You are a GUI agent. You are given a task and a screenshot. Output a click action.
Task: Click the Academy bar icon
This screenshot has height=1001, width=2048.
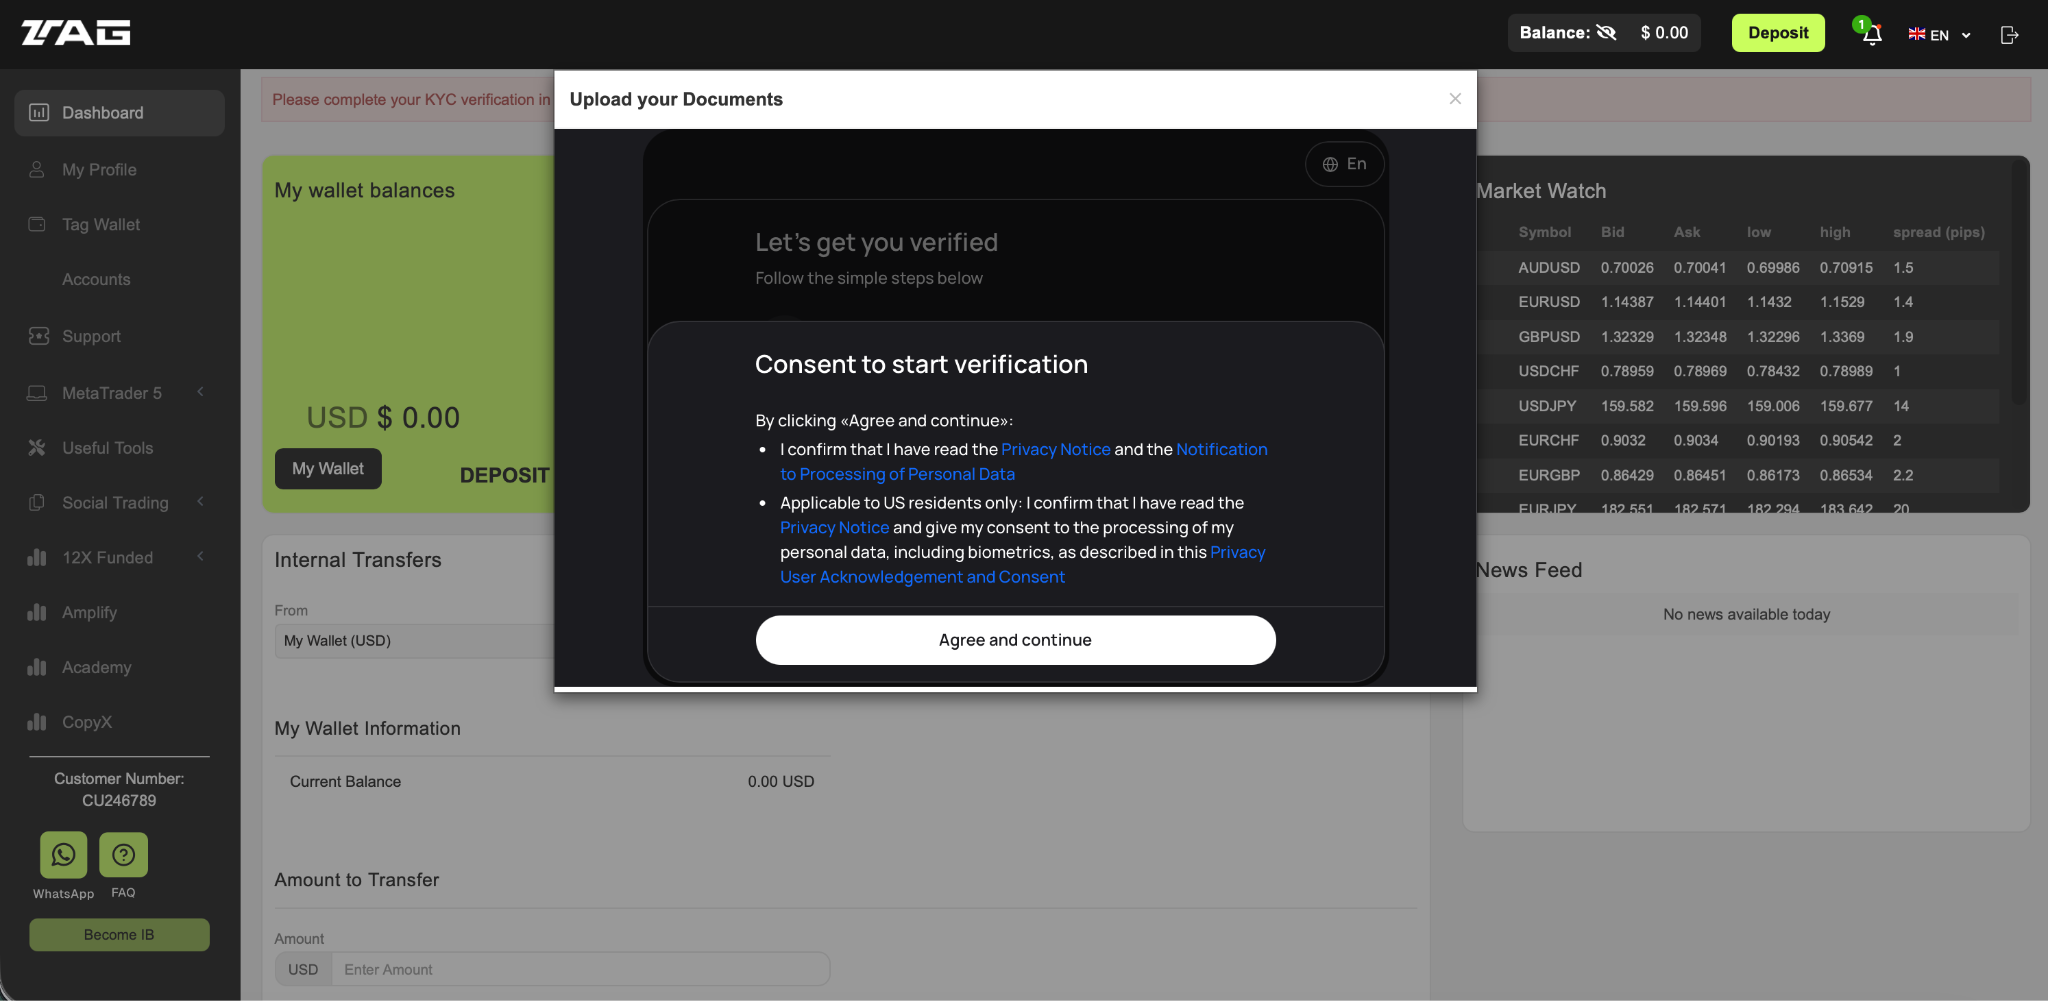(x=37, y=667)
